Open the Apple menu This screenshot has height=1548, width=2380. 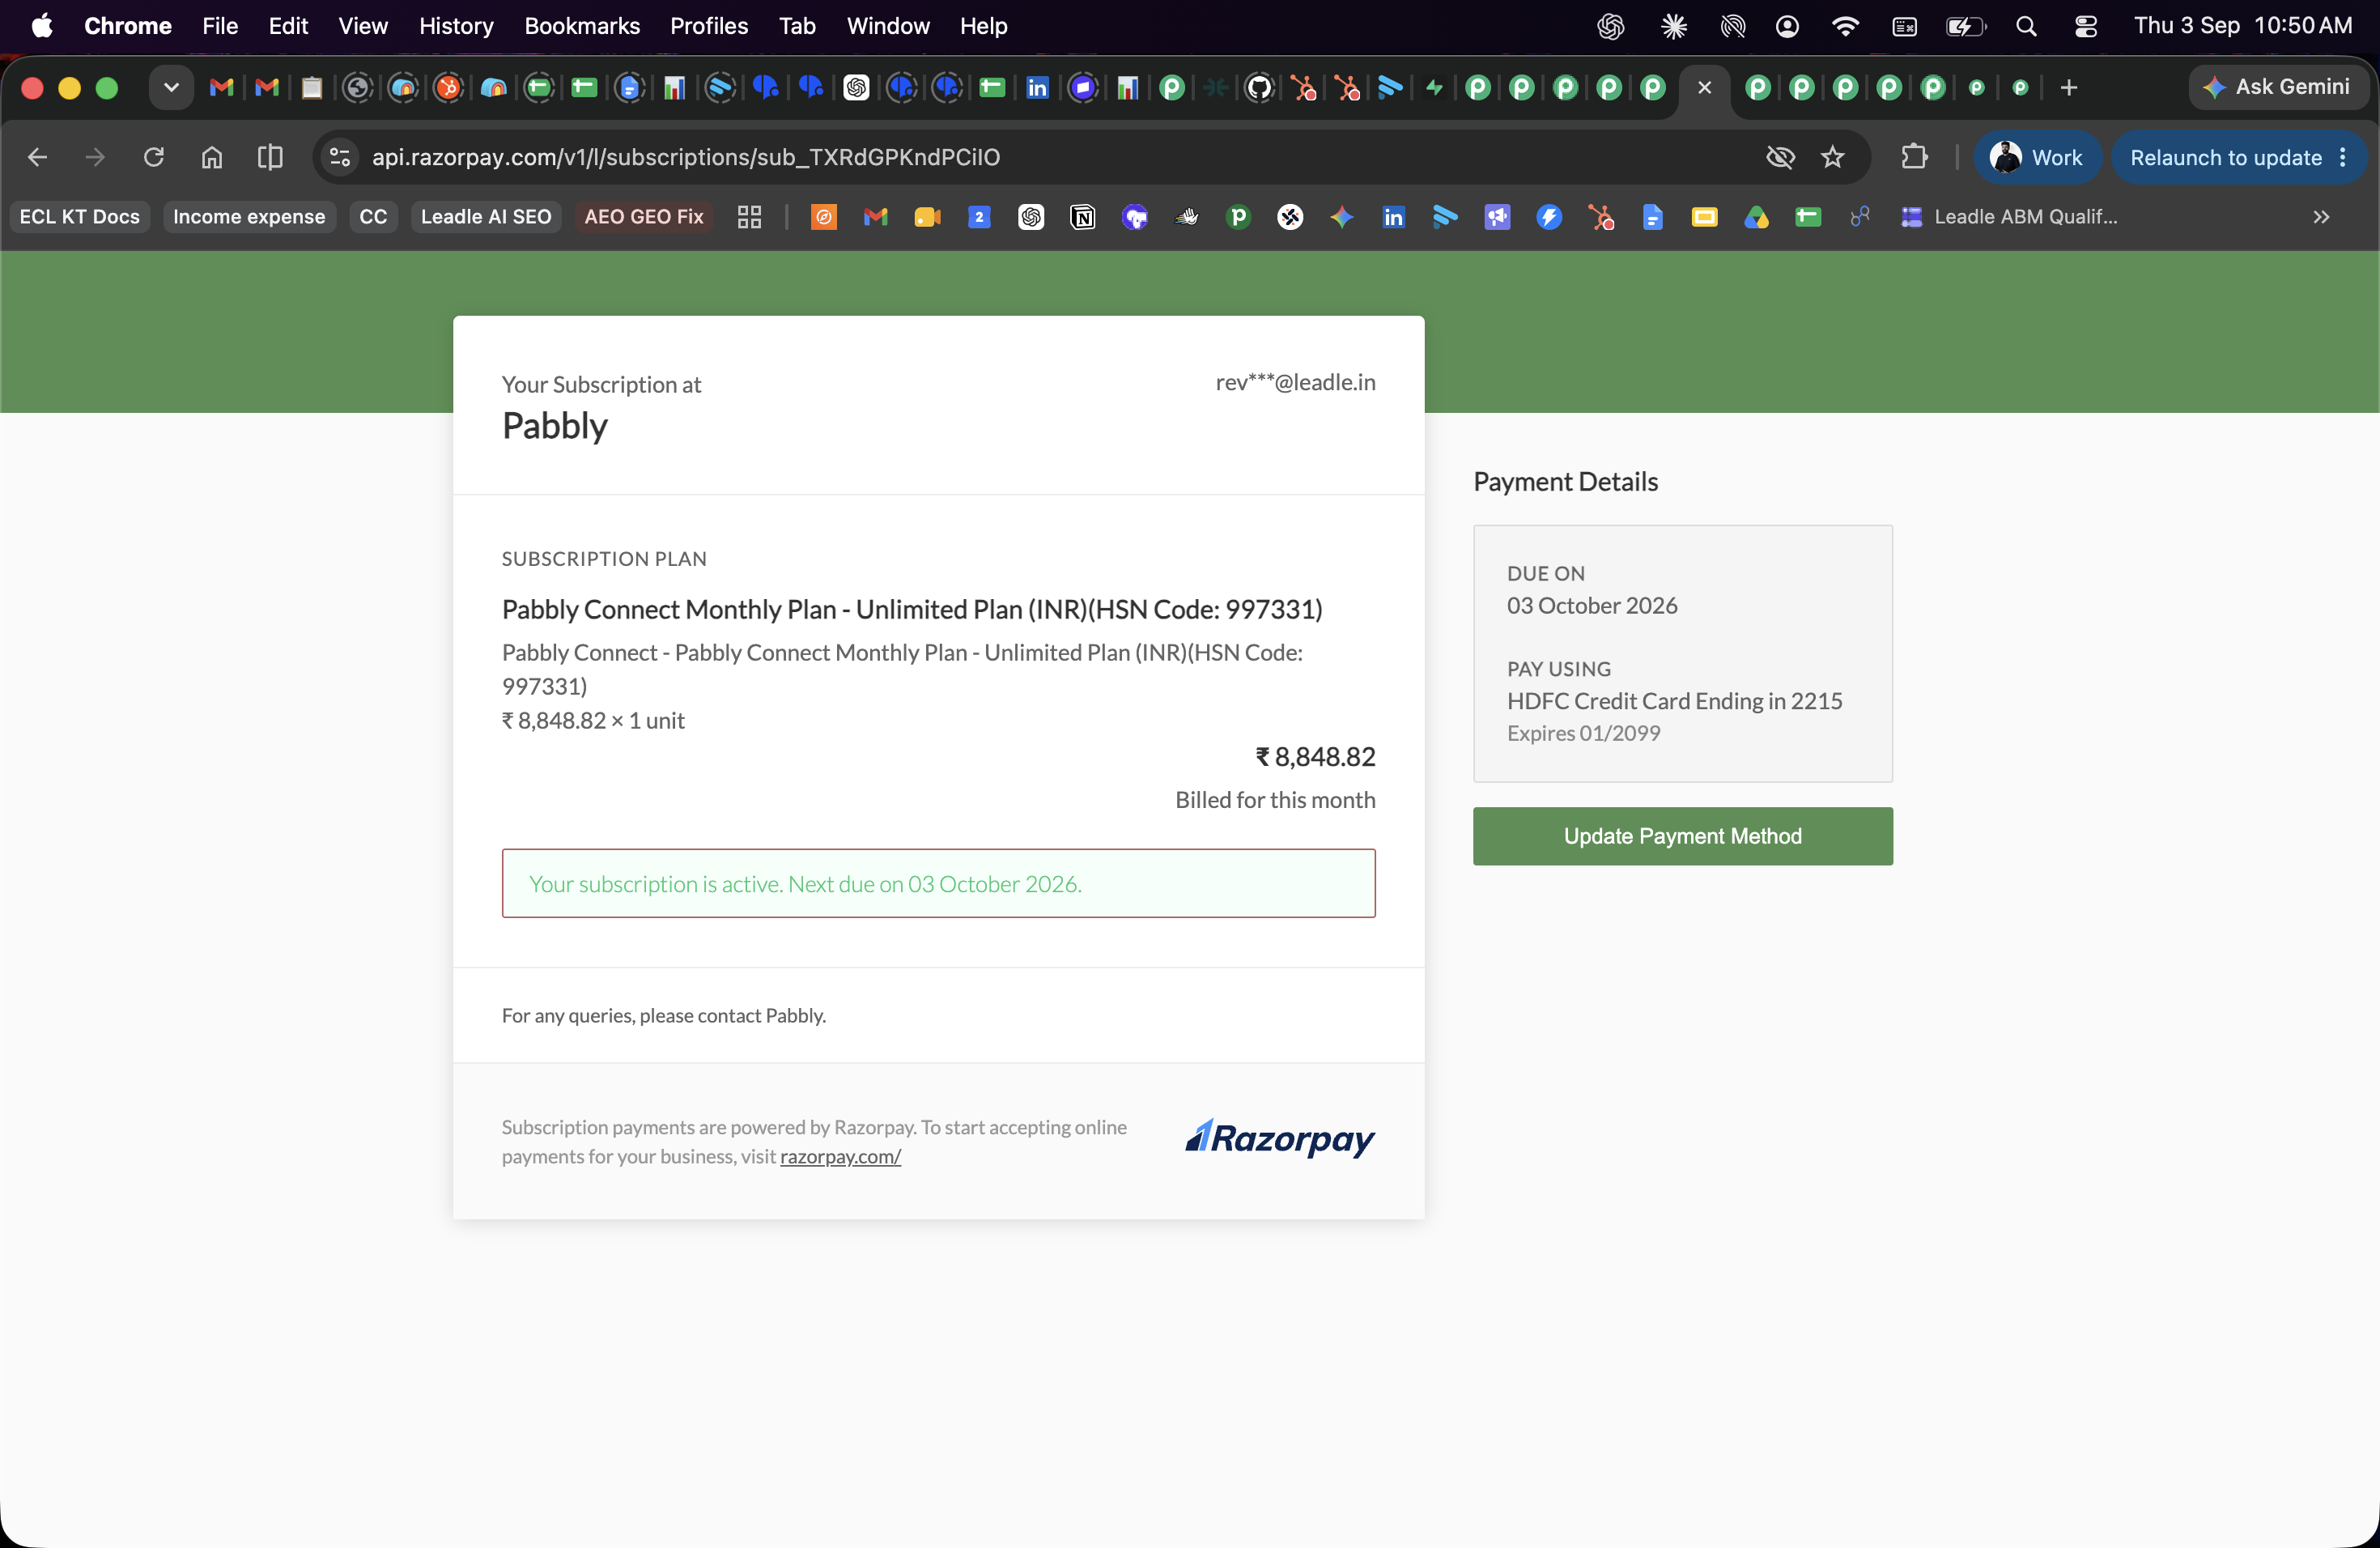42,26
